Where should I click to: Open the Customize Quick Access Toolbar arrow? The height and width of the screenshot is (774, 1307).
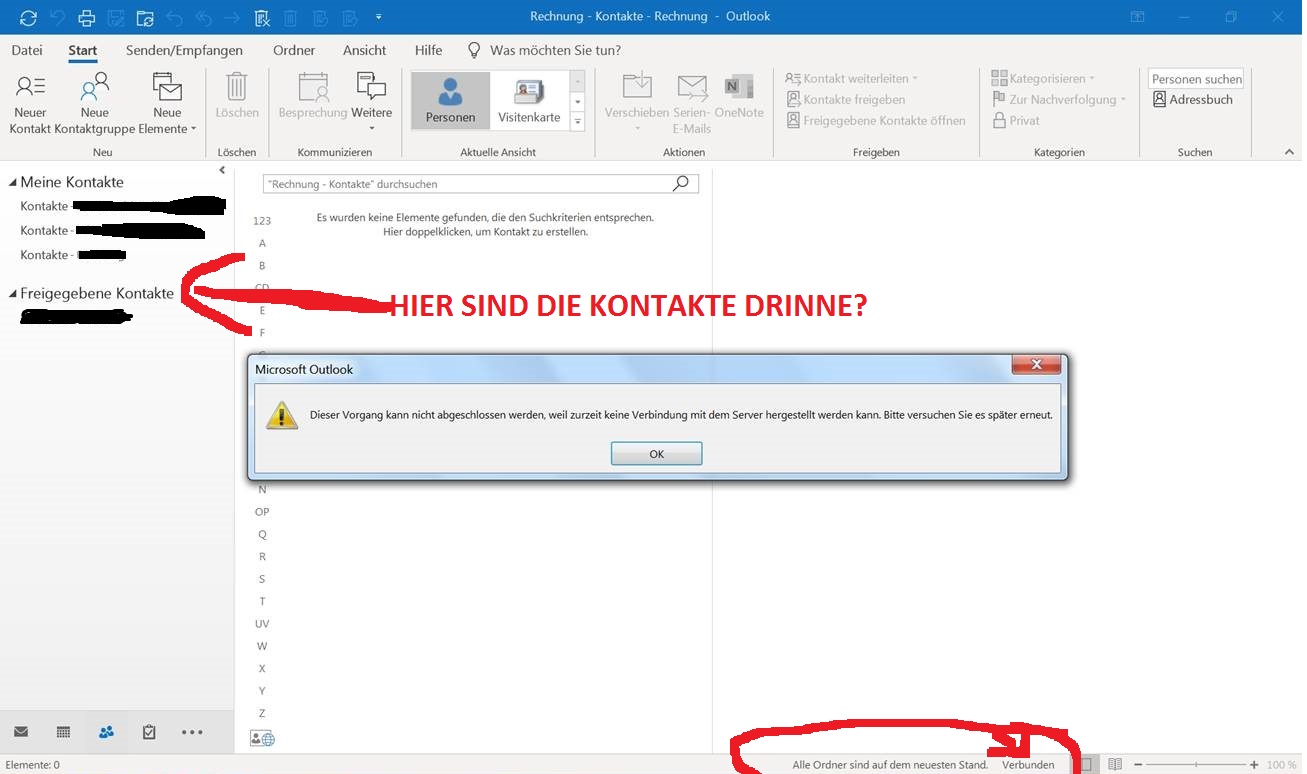(x=378, y=17)
